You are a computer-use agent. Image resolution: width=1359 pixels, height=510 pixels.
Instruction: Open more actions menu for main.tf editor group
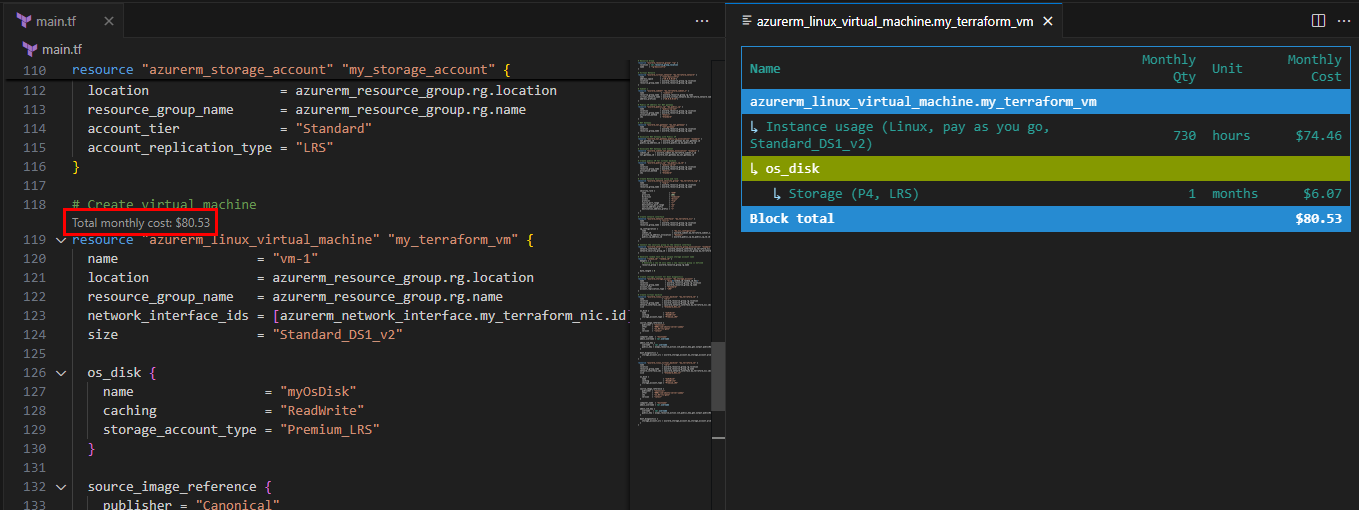coord(702,21)
